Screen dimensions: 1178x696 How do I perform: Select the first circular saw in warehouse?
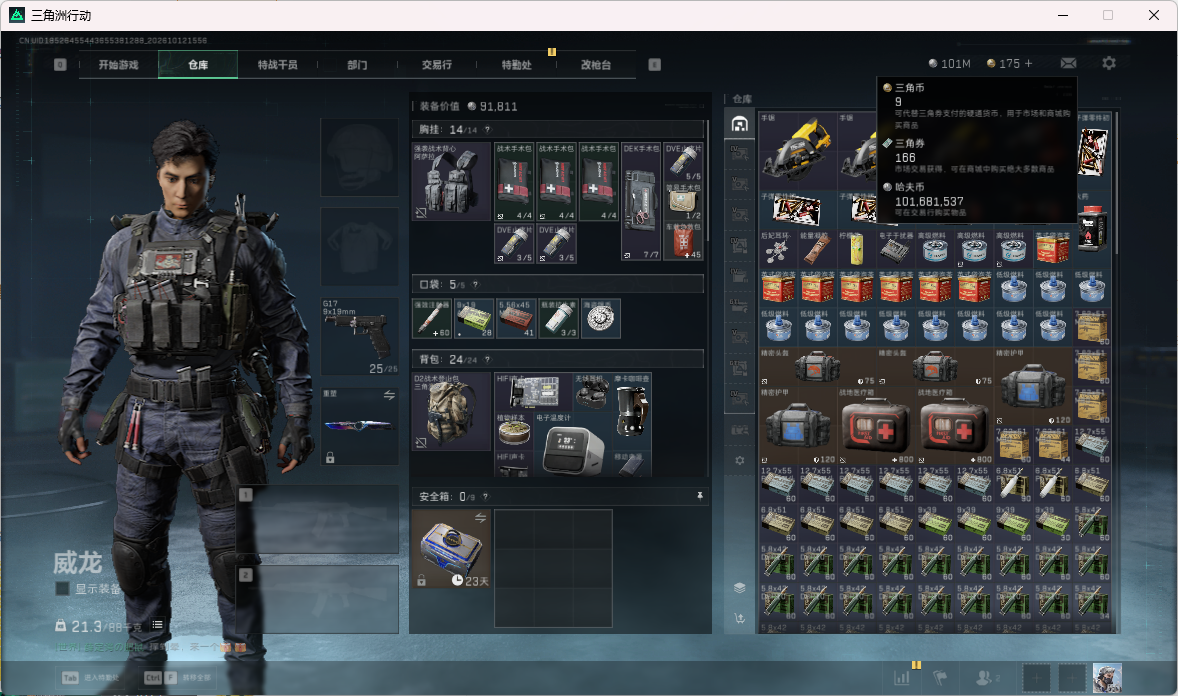(798, 150)
